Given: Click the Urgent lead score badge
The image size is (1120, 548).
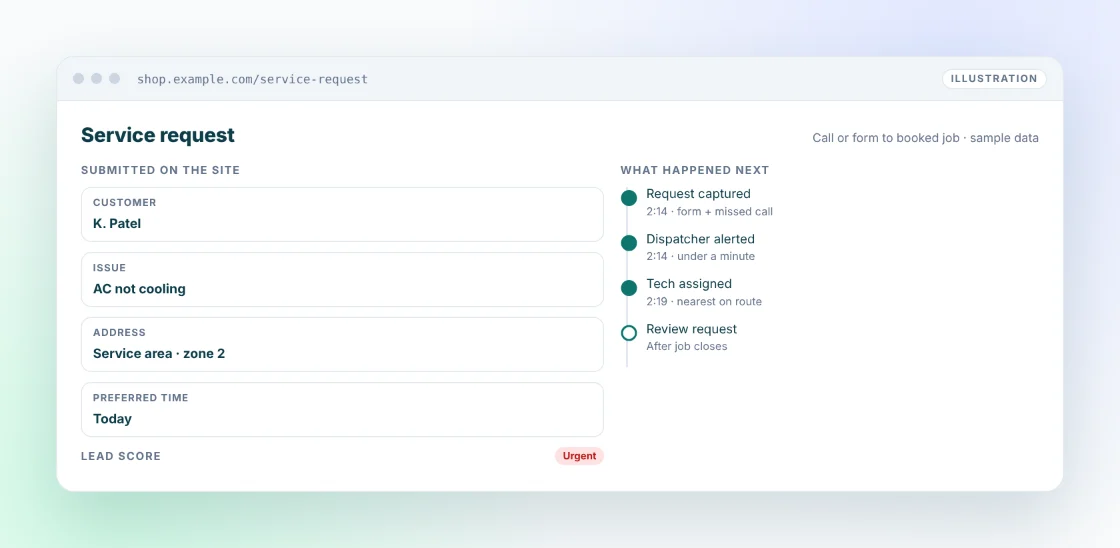Looking at the screenshot, I should point(579,456).
